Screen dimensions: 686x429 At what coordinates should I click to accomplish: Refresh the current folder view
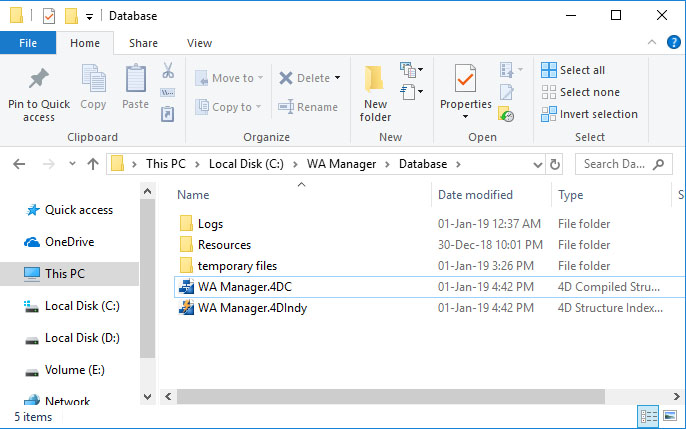[555, 164]
